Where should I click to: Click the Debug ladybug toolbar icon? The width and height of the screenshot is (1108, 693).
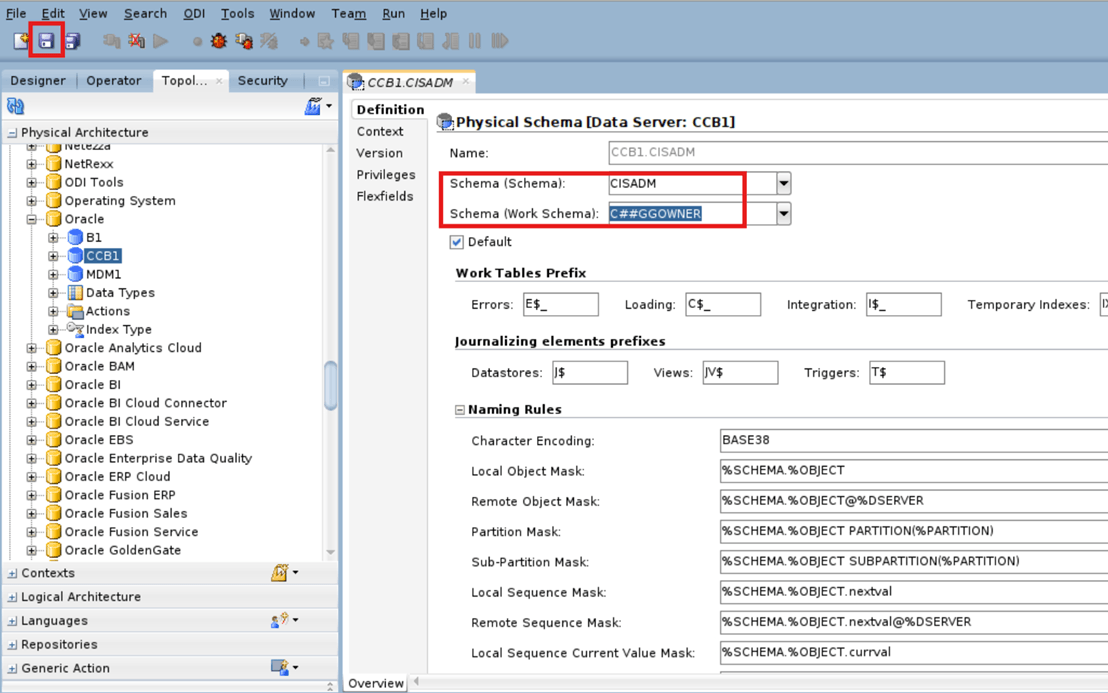pos(218,41)
